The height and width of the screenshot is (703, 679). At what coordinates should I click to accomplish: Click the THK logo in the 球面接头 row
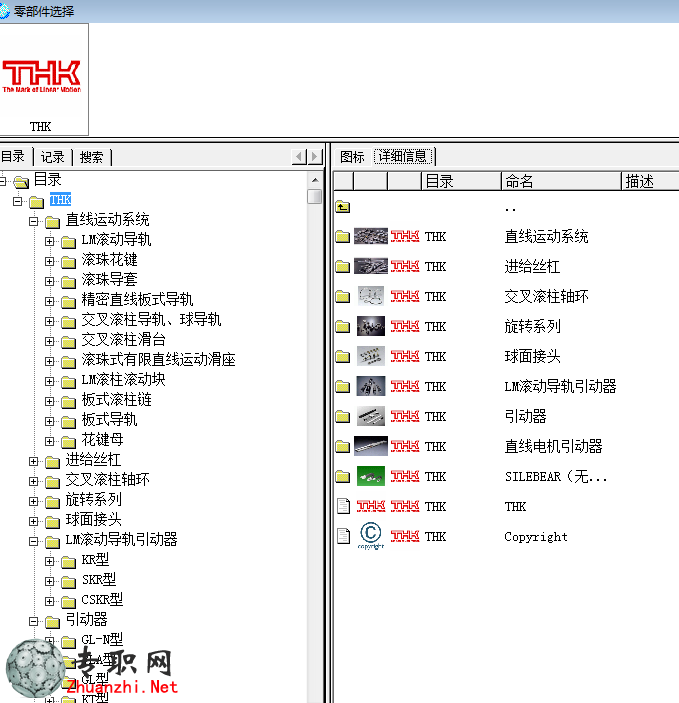(405, 356)
